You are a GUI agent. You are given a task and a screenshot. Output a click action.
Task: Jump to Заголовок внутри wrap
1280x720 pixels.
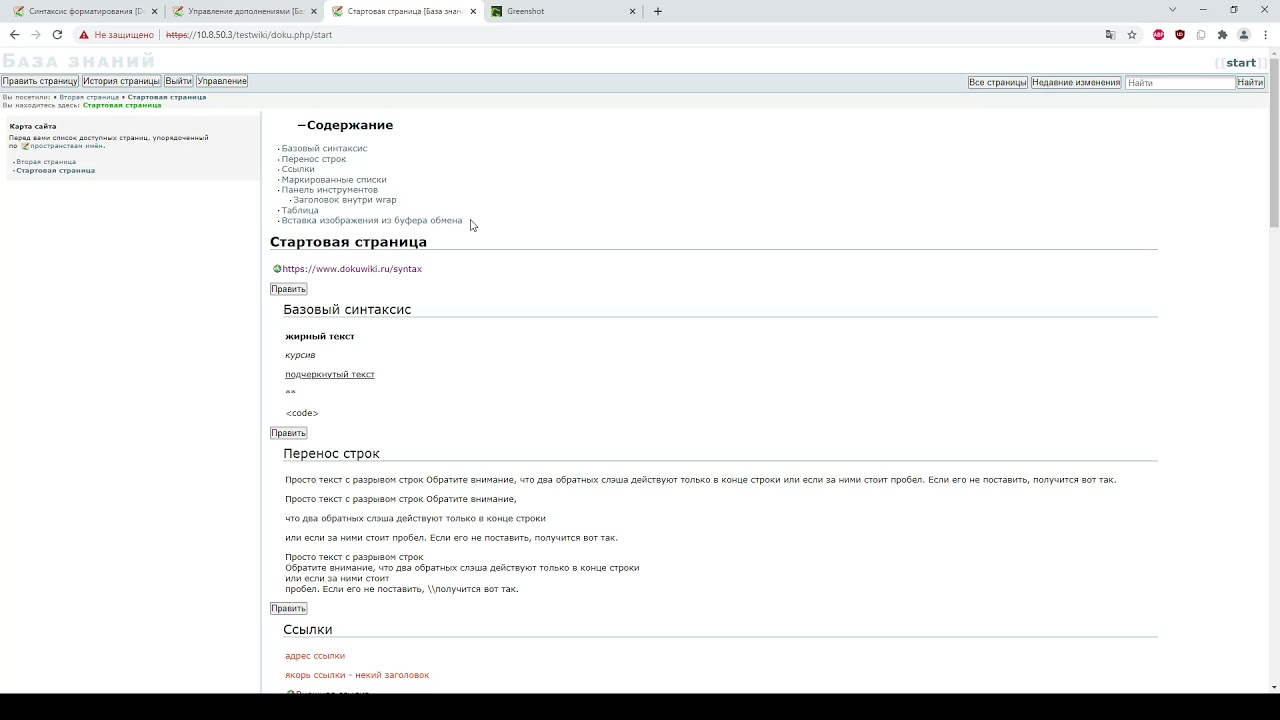pyautogui.click(x=345, y=200)
